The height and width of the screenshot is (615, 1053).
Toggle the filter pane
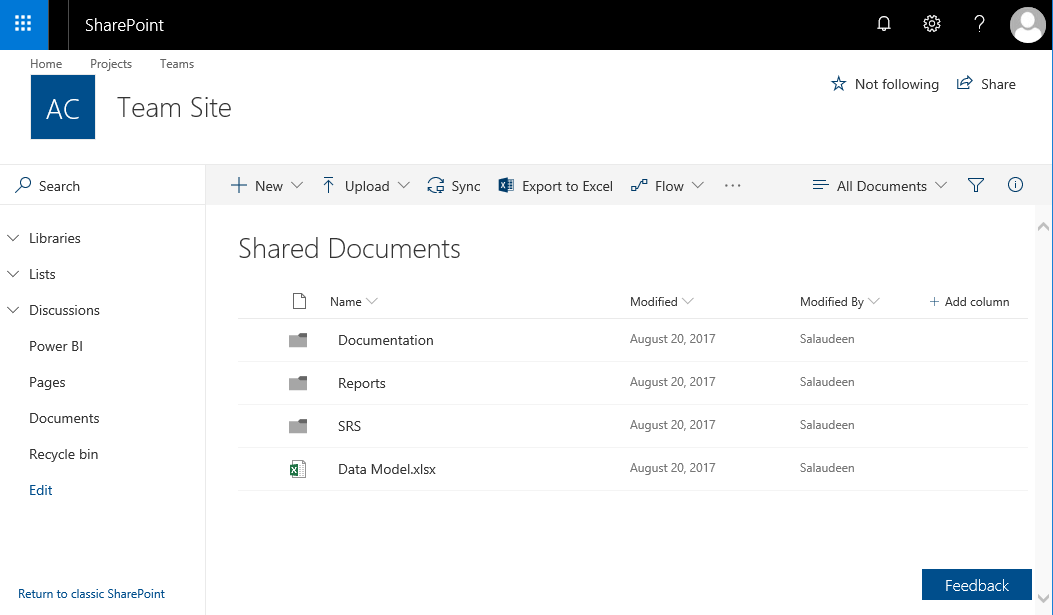(976, 185)
